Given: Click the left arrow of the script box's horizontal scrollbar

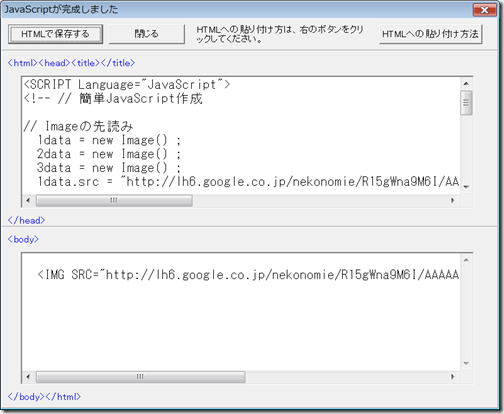Looking at the screenshot, I should point(28,200).
